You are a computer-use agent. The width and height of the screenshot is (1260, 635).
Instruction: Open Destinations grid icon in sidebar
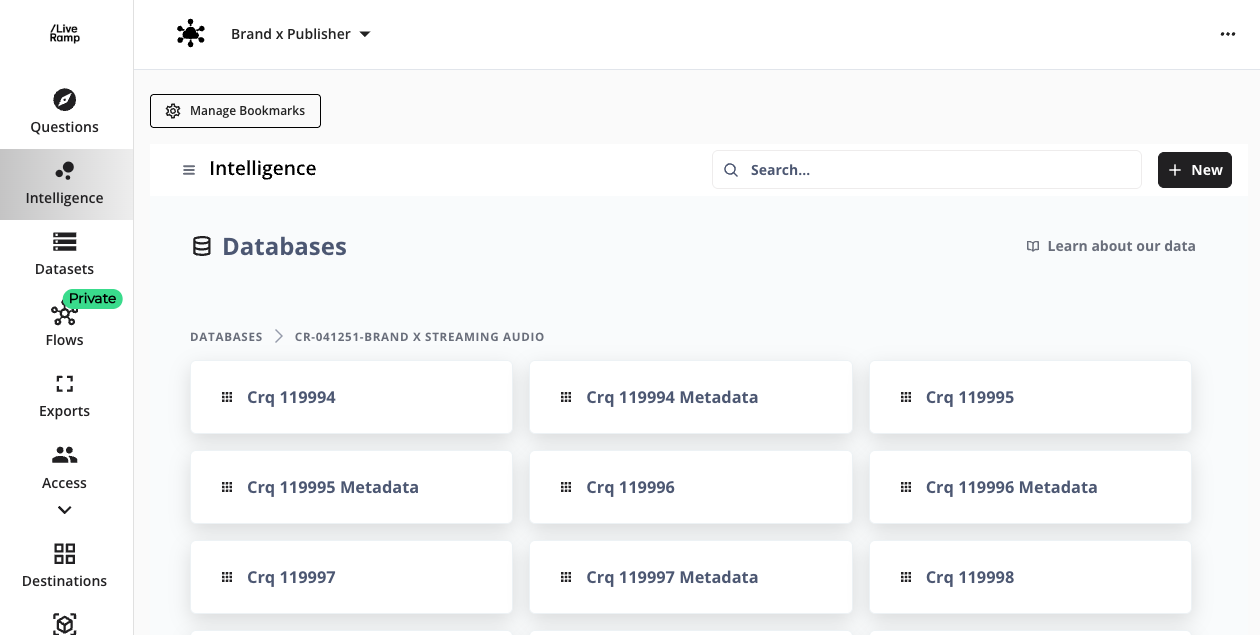click(64, 554)
